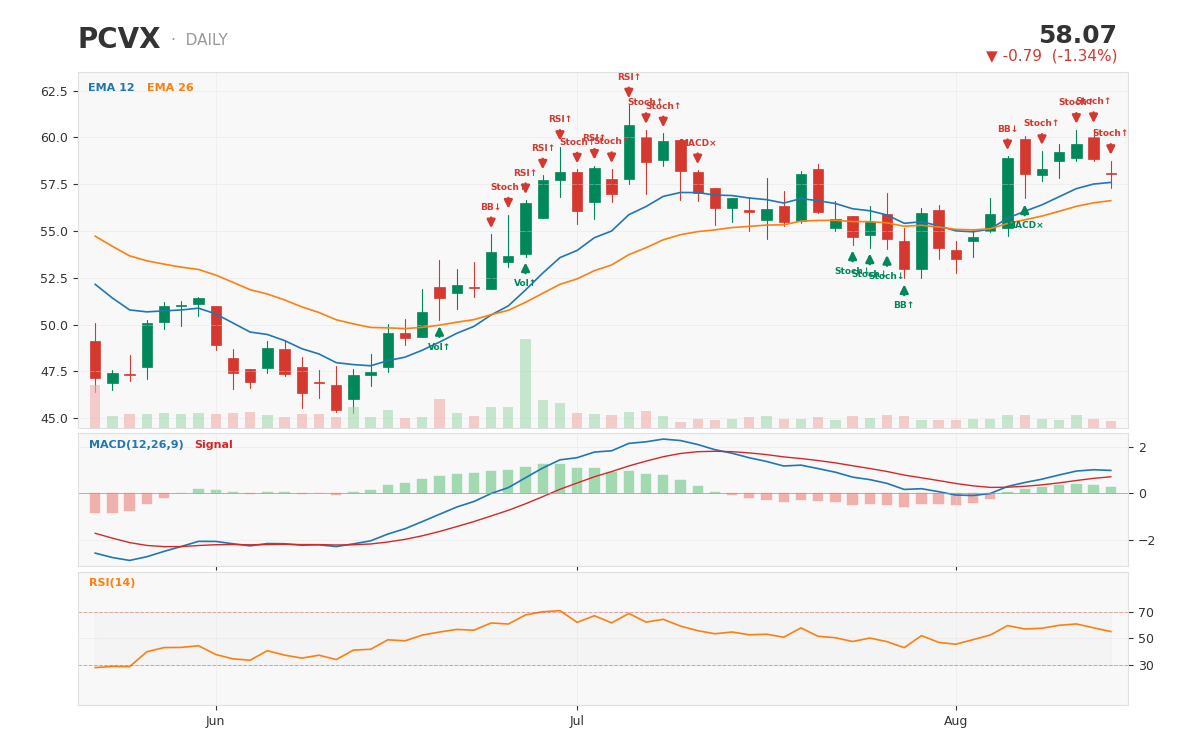Click the PCVX ticker symbol title
Viewport: 1200px width, 750px height.
(119, 40)
